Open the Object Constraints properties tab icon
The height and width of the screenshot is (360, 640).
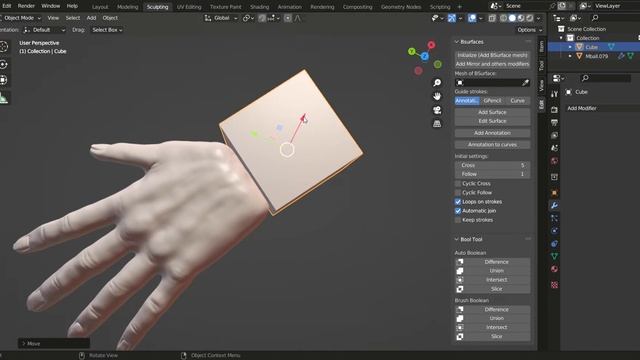pos(554,244)
